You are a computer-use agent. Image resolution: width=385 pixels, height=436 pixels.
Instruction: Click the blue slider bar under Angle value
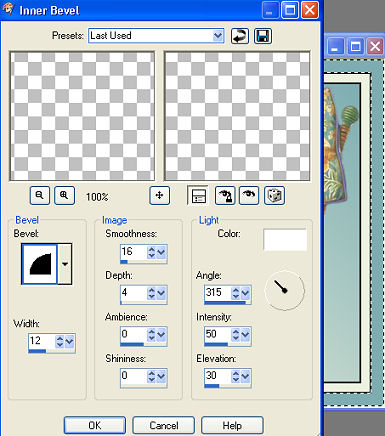coord(225,303)
